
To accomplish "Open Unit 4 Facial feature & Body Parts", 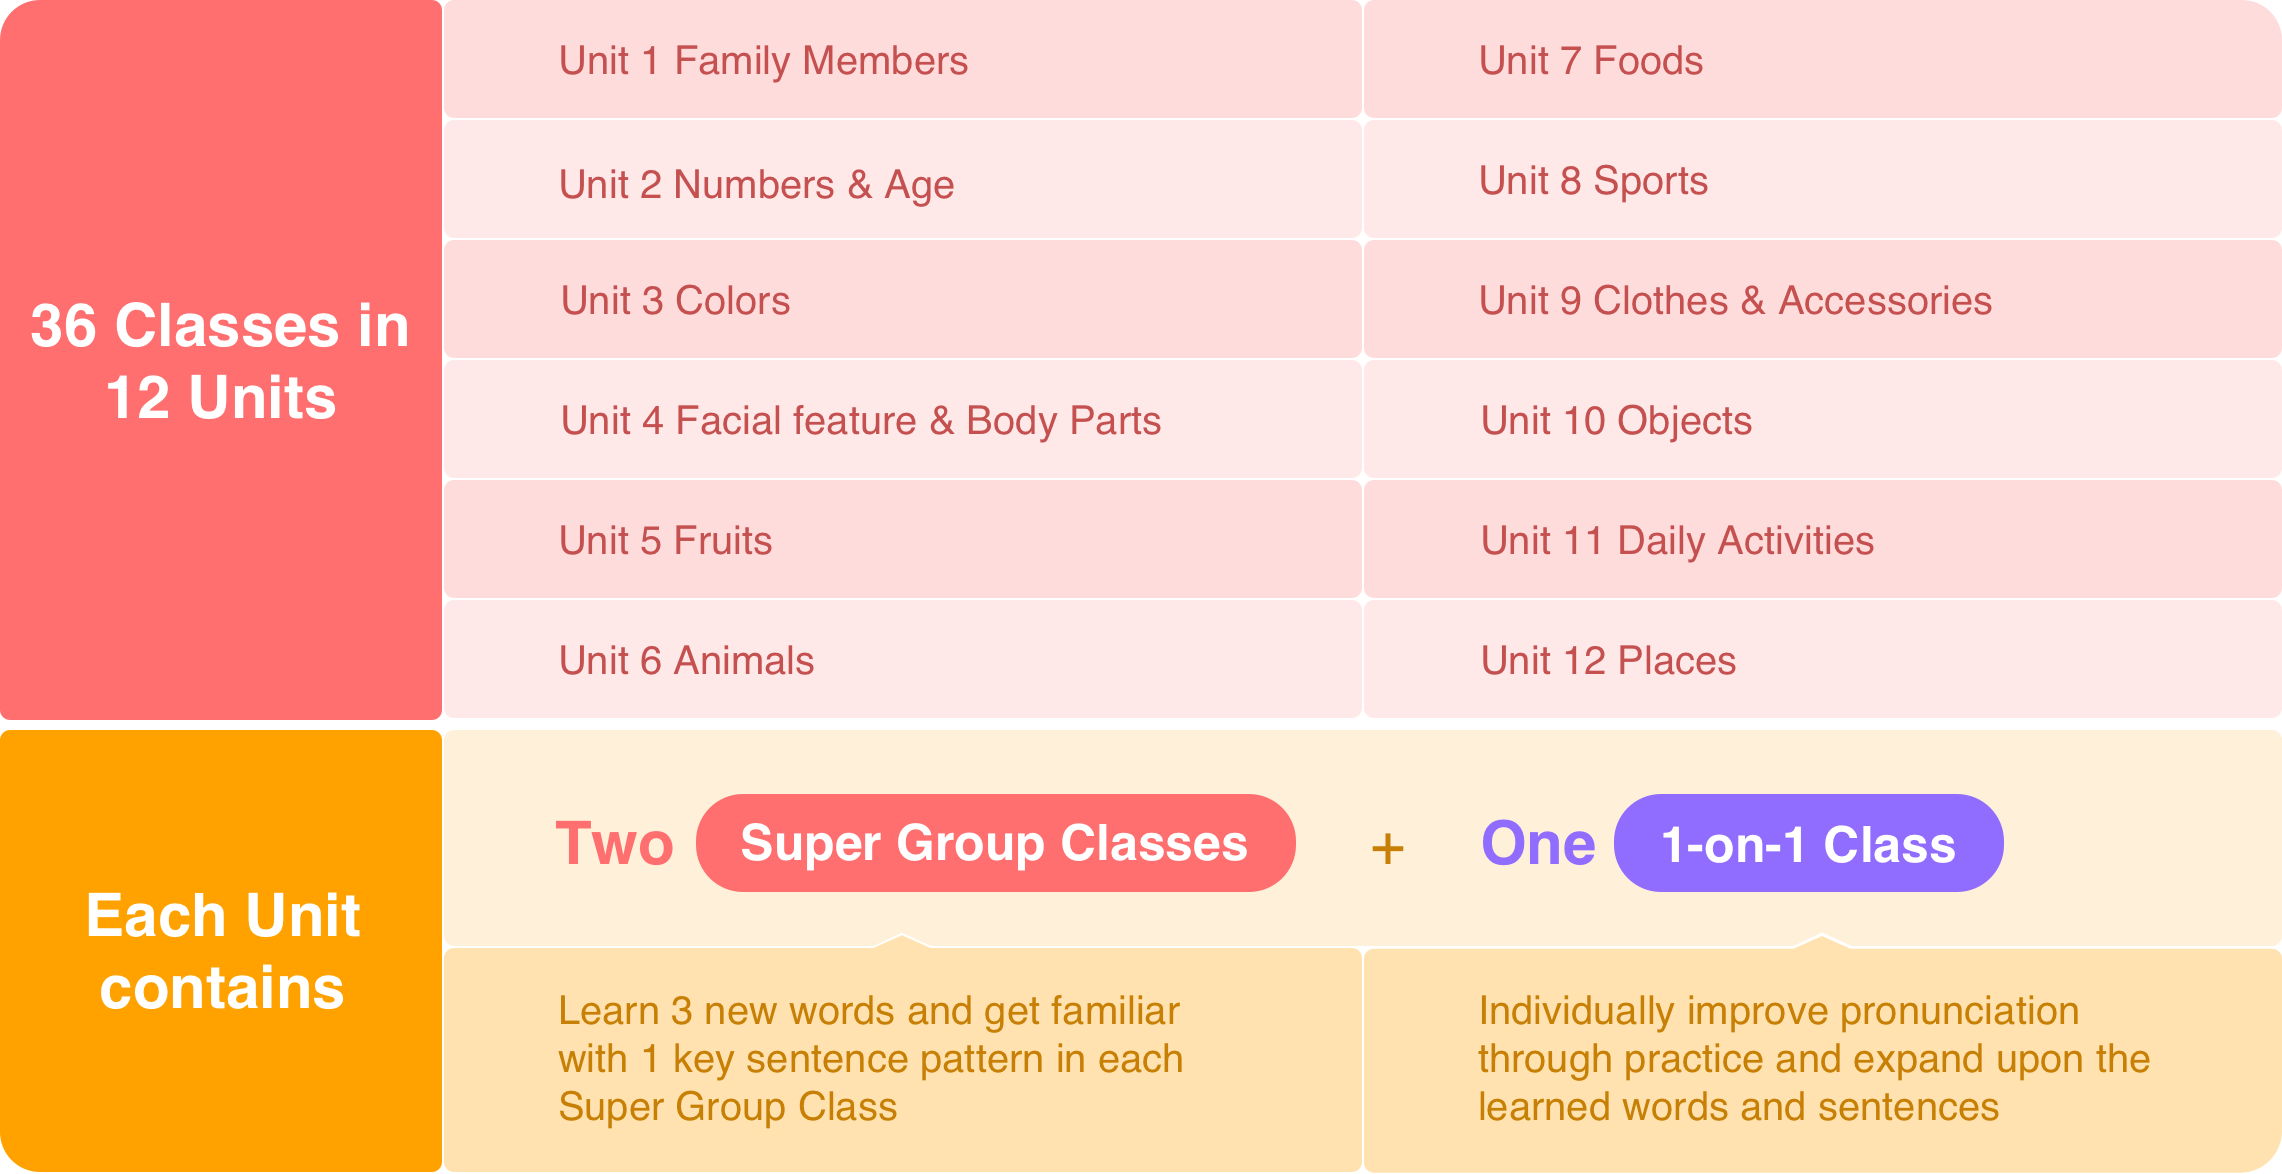I will click(x=860, y=421).
